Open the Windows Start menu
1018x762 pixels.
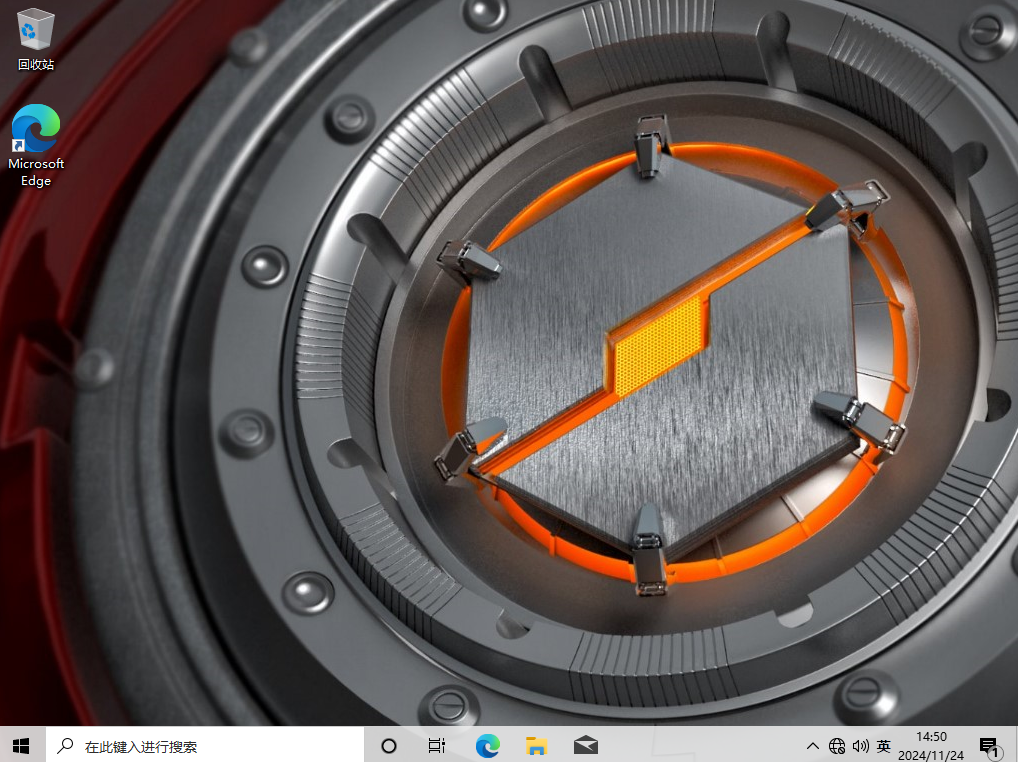coord(21,745)
